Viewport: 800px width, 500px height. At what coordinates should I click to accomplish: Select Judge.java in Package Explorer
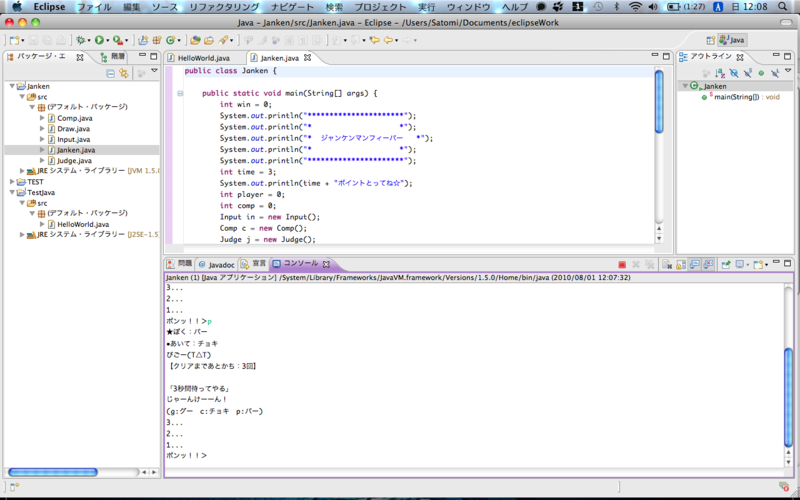(74, 161)
